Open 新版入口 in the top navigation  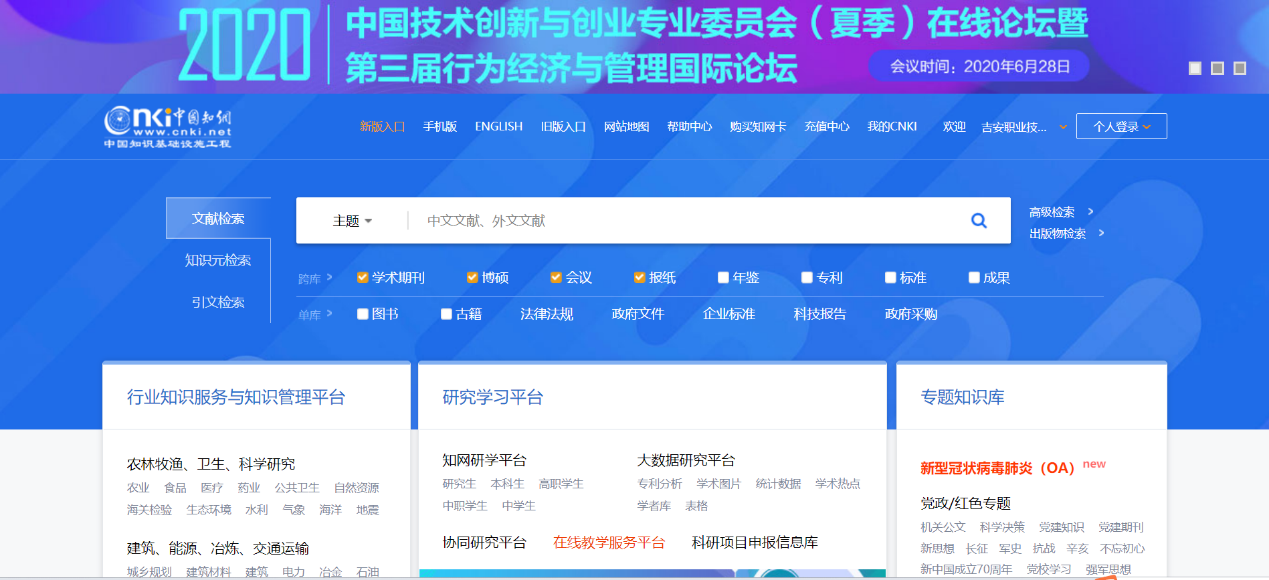click(382, 127)
